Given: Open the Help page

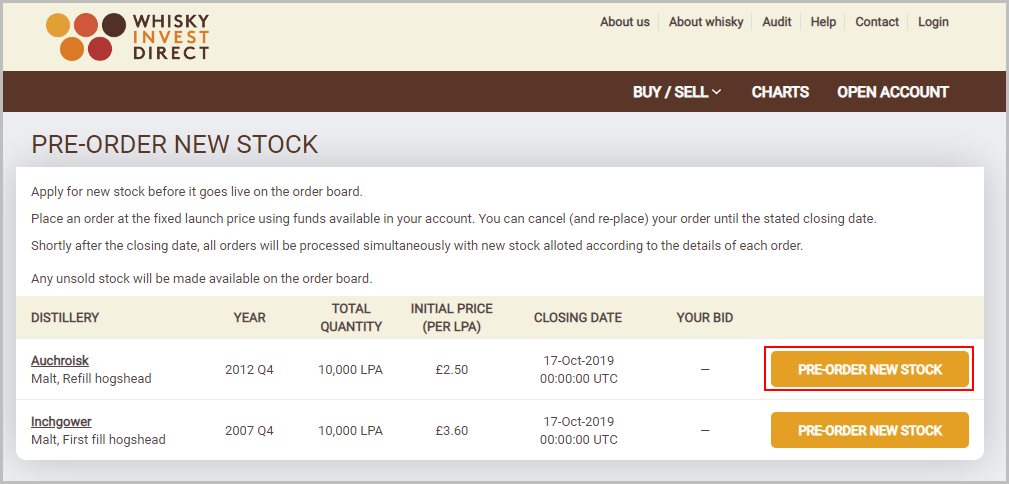Looking at the screenshot, I should click(x=823, y=22).
